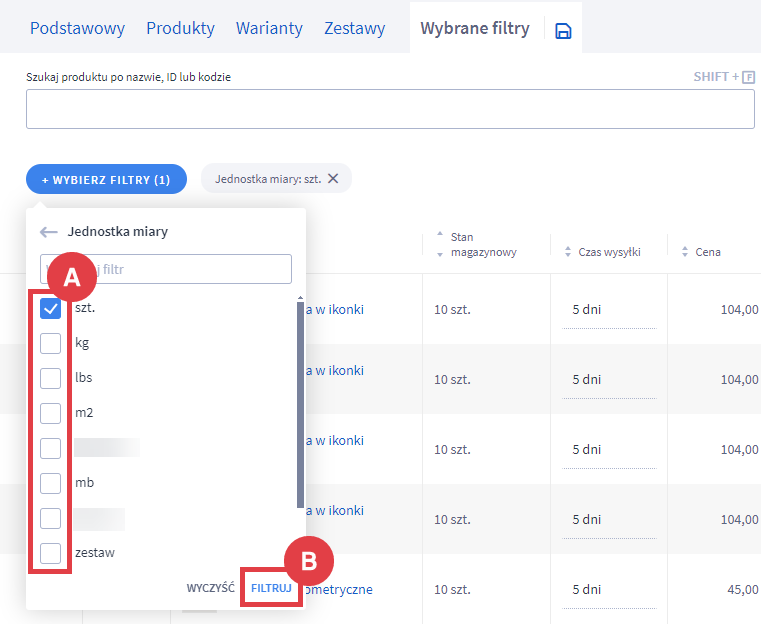Remove the 'Jednostka miary: szt.' filter chip

tap(334, 179)
